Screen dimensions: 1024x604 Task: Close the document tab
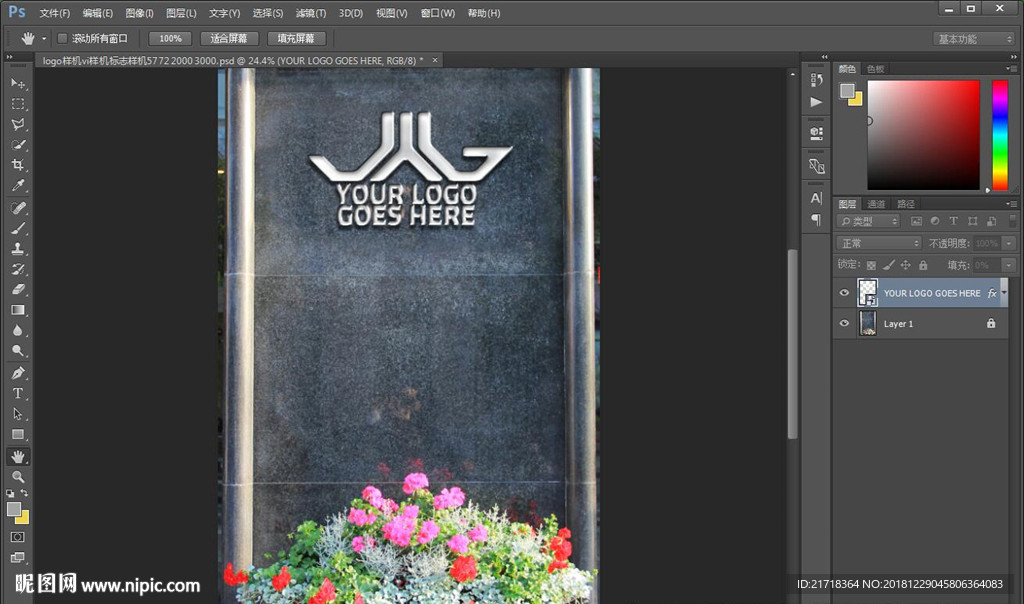tap(435, 60)
